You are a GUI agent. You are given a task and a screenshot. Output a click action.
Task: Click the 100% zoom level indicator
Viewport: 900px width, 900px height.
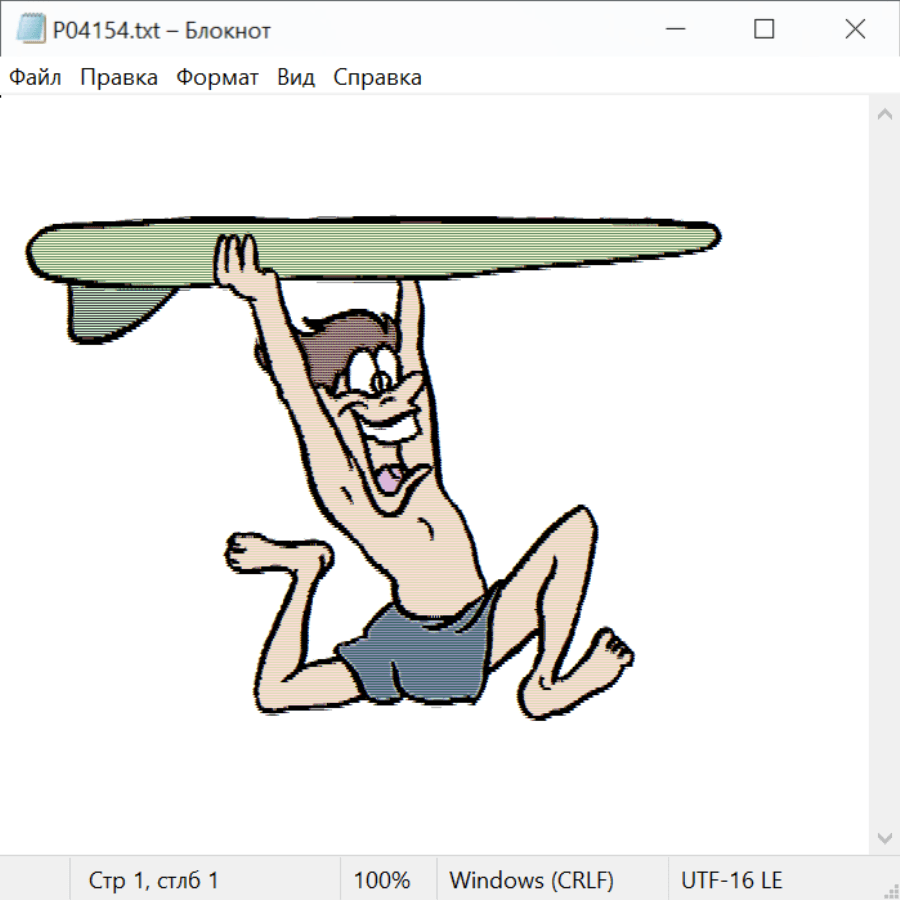[x=382, y=881]
